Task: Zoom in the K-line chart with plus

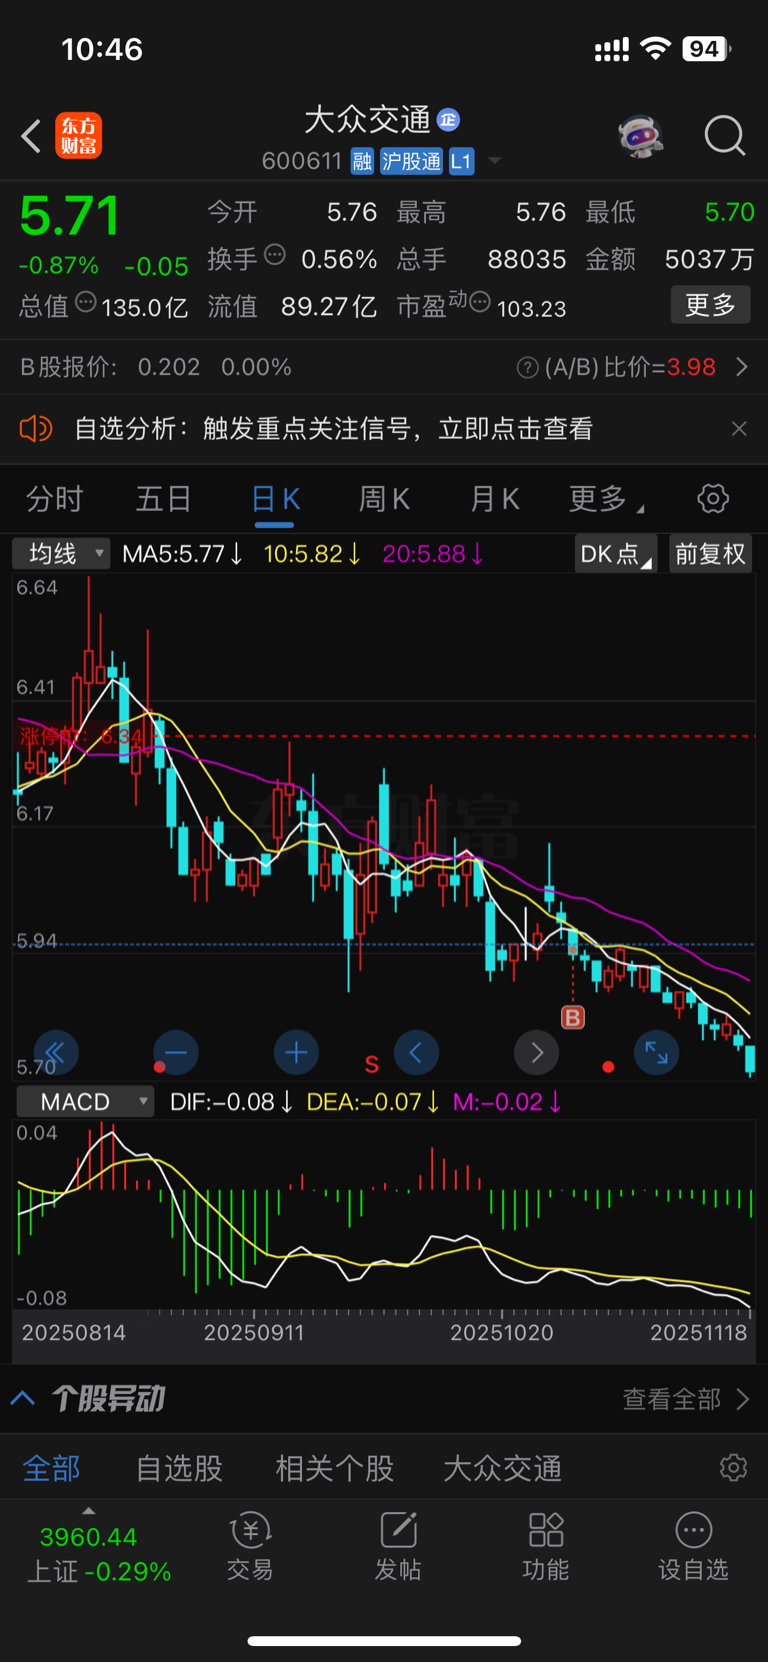Action: tap(296, 1052)
